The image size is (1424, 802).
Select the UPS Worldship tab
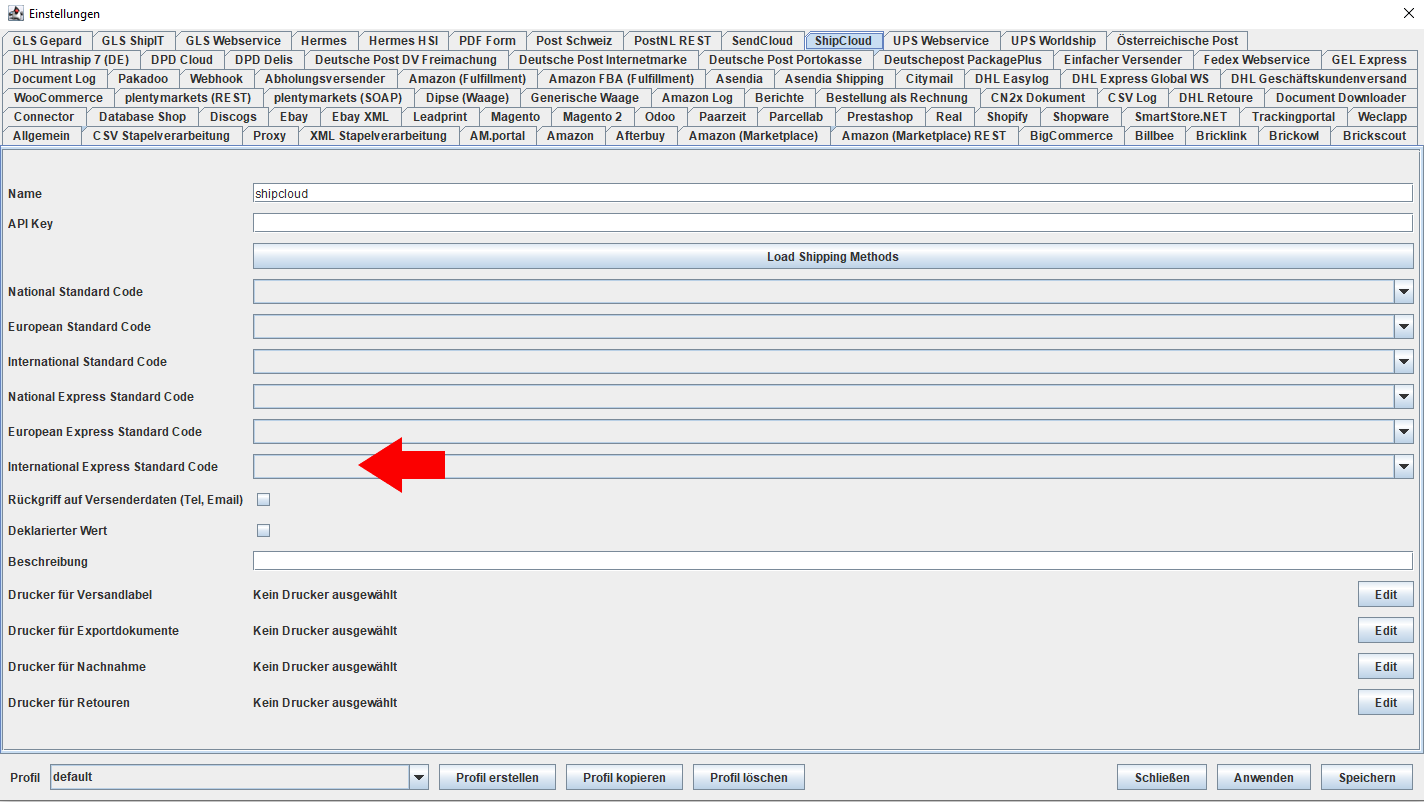tap(1053, 41)
